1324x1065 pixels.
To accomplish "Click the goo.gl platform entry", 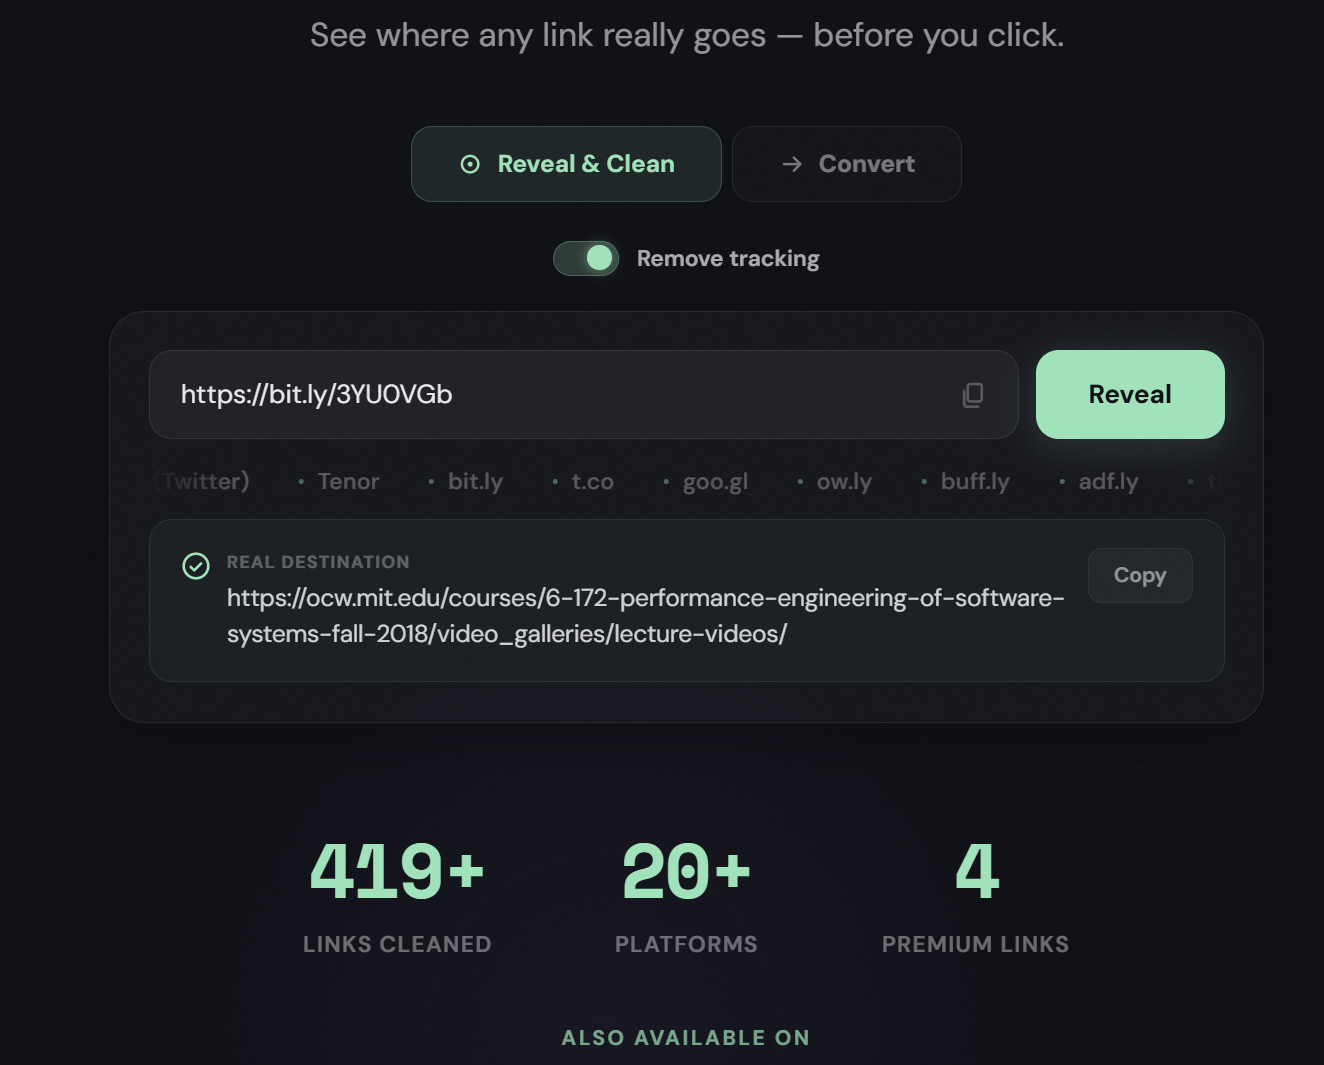I will click(715, 481).
